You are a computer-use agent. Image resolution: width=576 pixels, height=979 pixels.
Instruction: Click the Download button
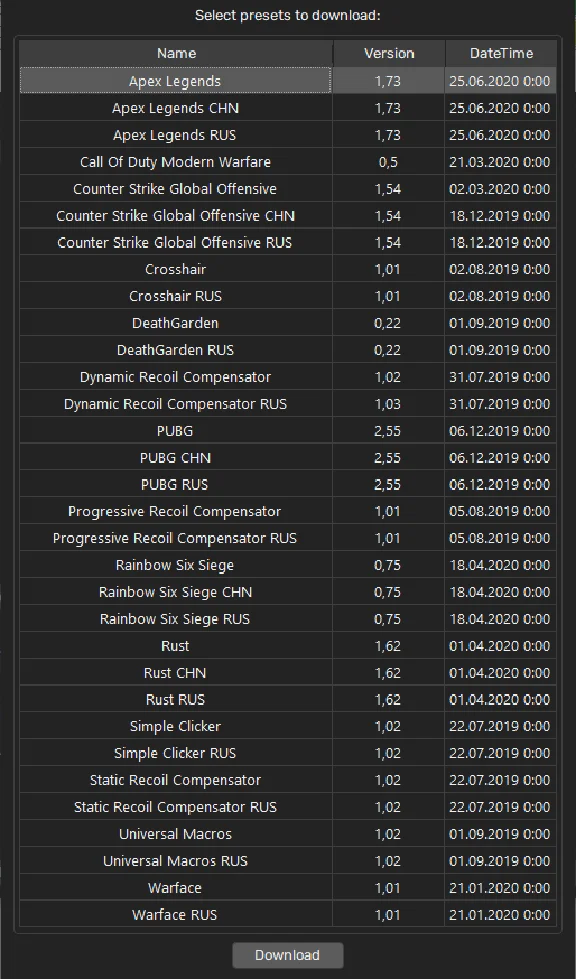tap(288, 955)
